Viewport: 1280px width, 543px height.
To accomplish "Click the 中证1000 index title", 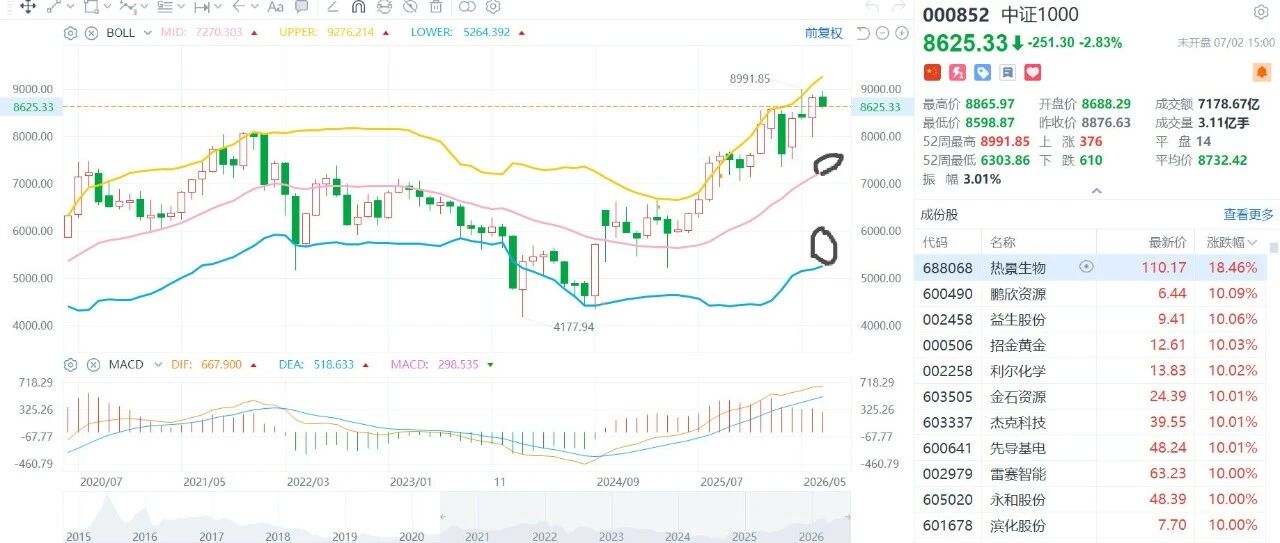I will [1040, 15].
